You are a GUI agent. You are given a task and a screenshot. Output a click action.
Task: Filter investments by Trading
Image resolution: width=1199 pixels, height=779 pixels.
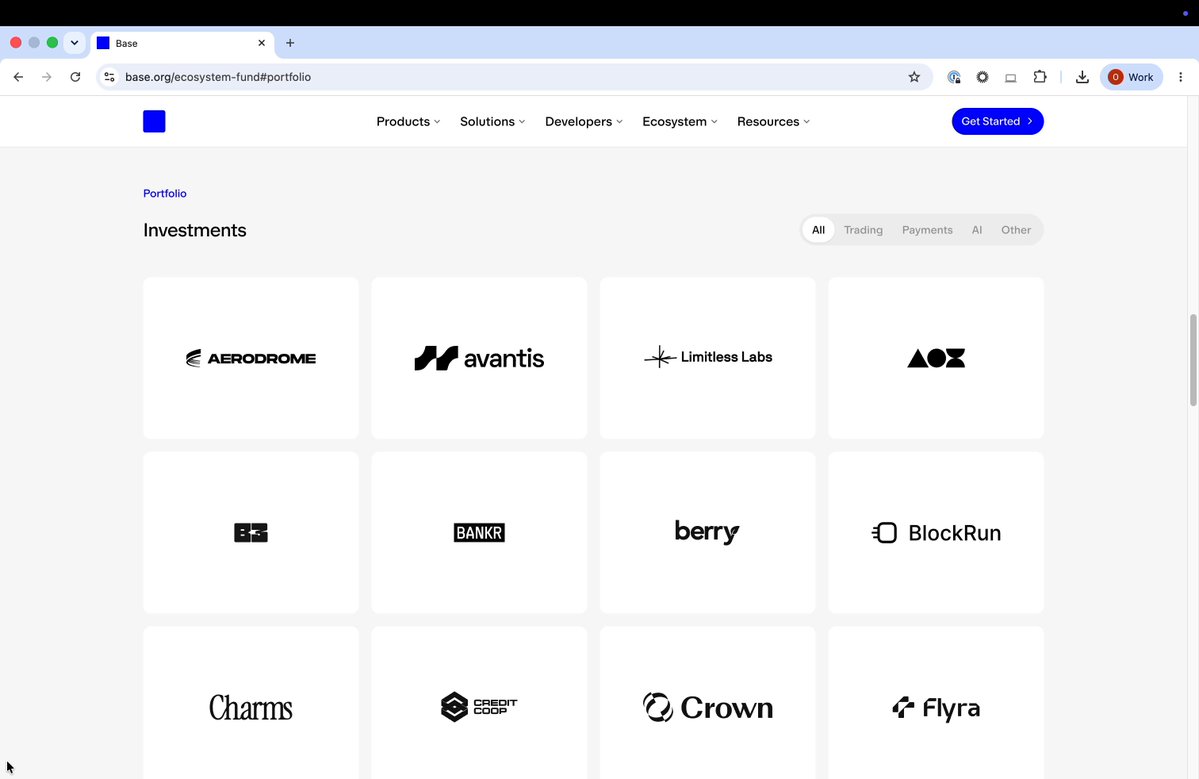coord(863,230)
